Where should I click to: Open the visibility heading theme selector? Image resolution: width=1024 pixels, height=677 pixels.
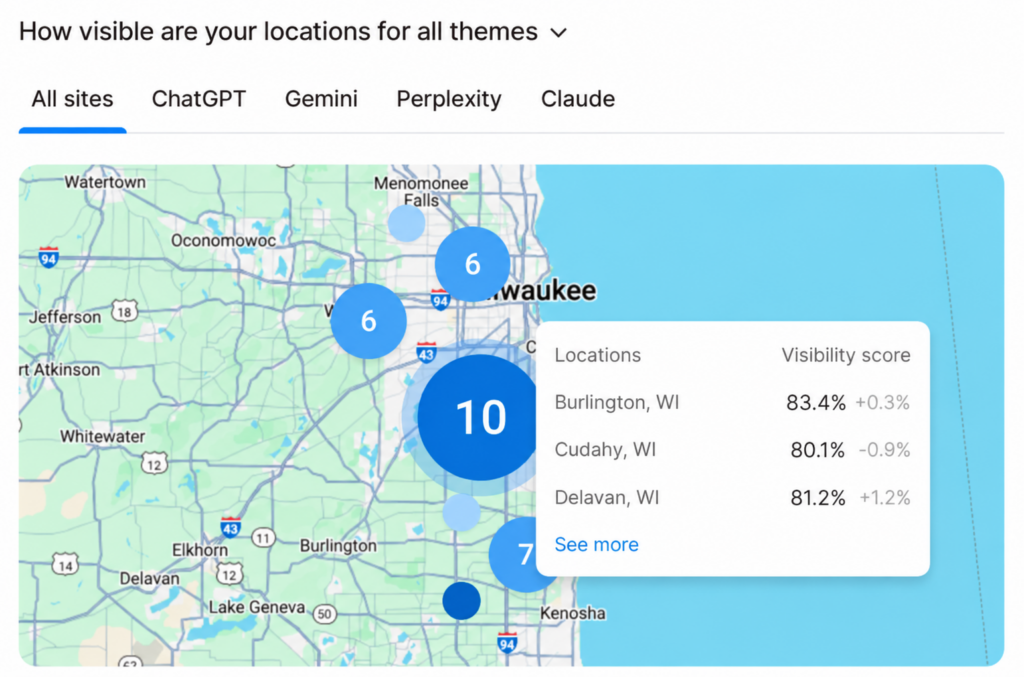[293, 31]
